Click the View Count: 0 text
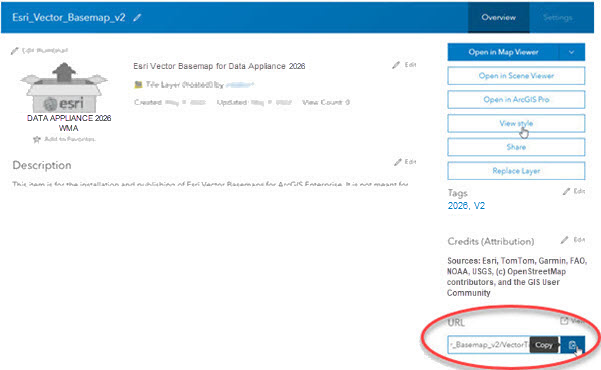 point(326,102)
